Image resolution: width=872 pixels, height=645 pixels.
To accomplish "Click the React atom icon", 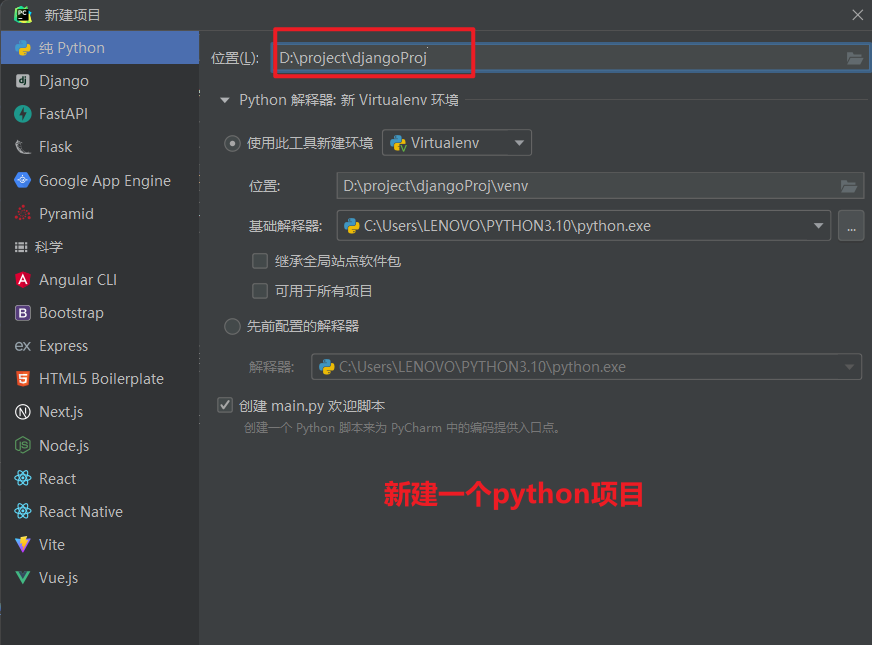I will [23, 478].
